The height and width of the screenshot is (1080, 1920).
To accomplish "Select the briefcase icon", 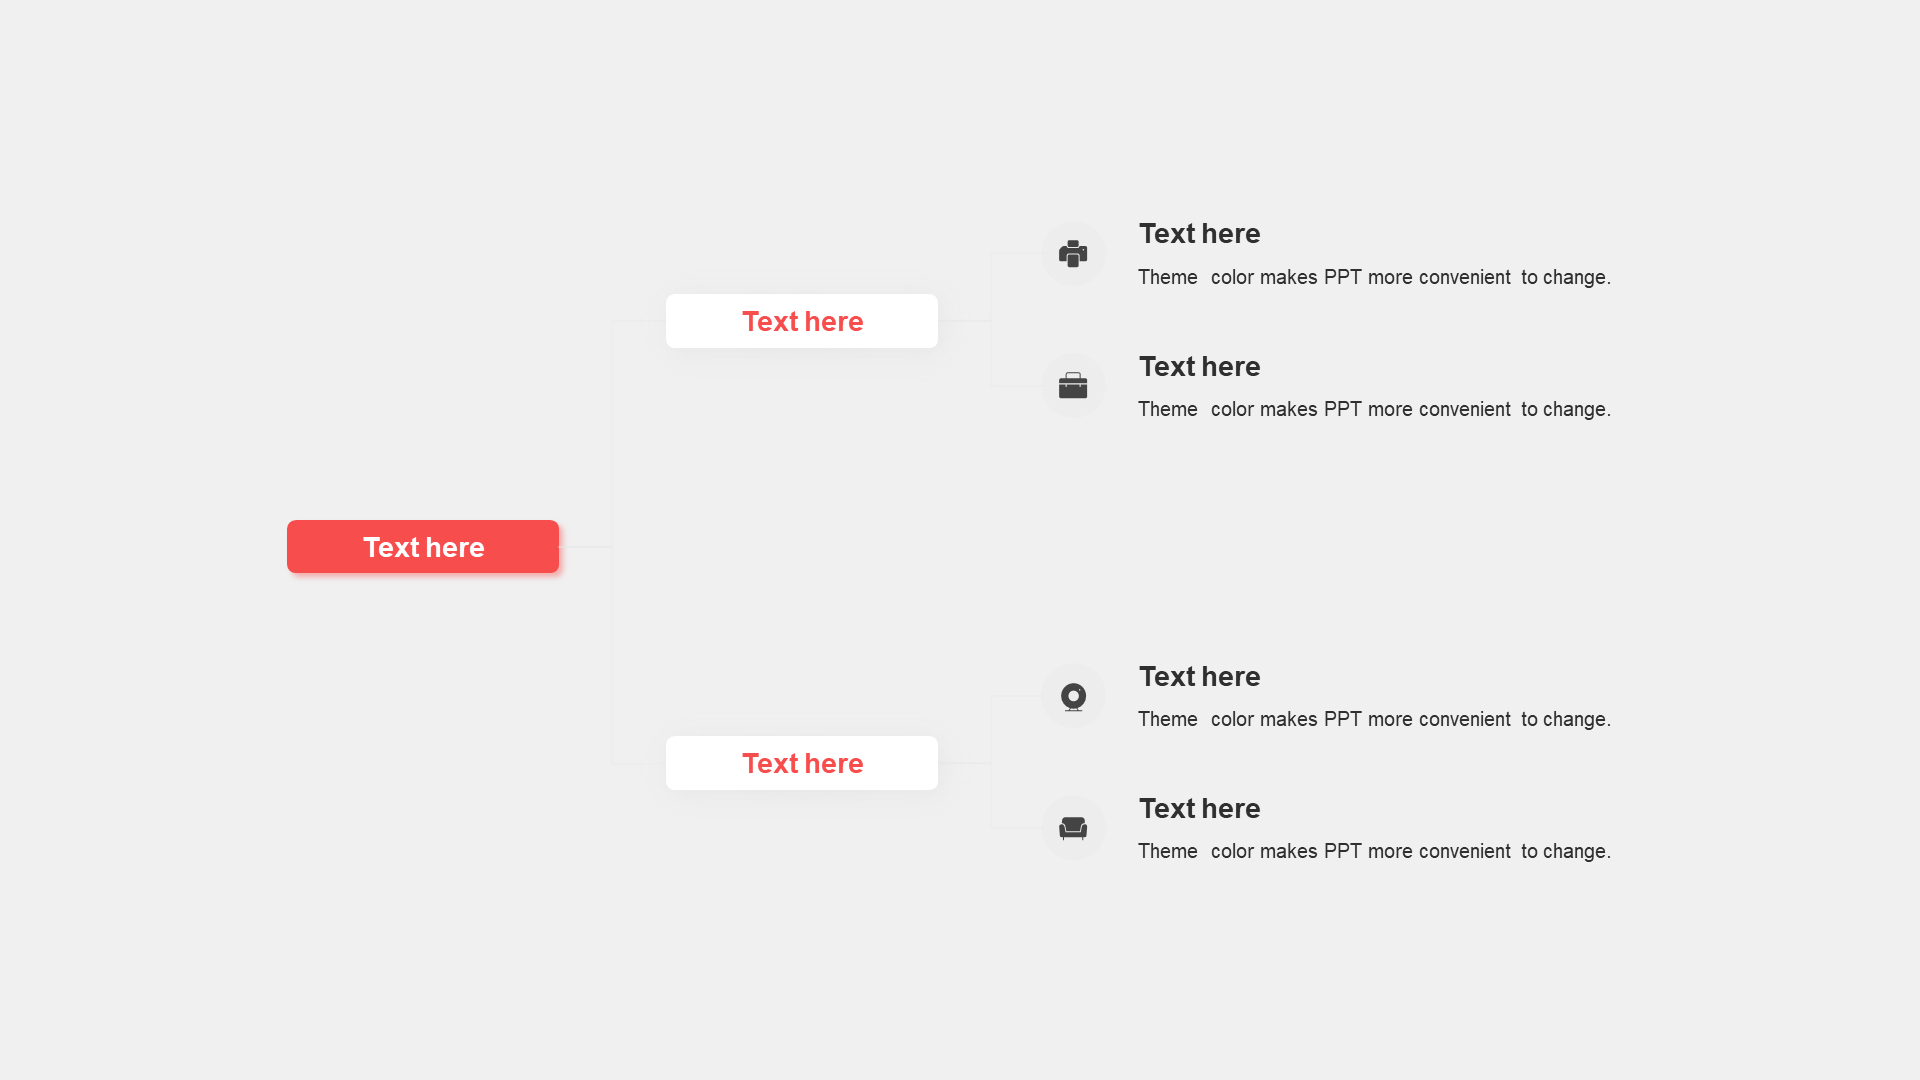I will coord(1073,386).
